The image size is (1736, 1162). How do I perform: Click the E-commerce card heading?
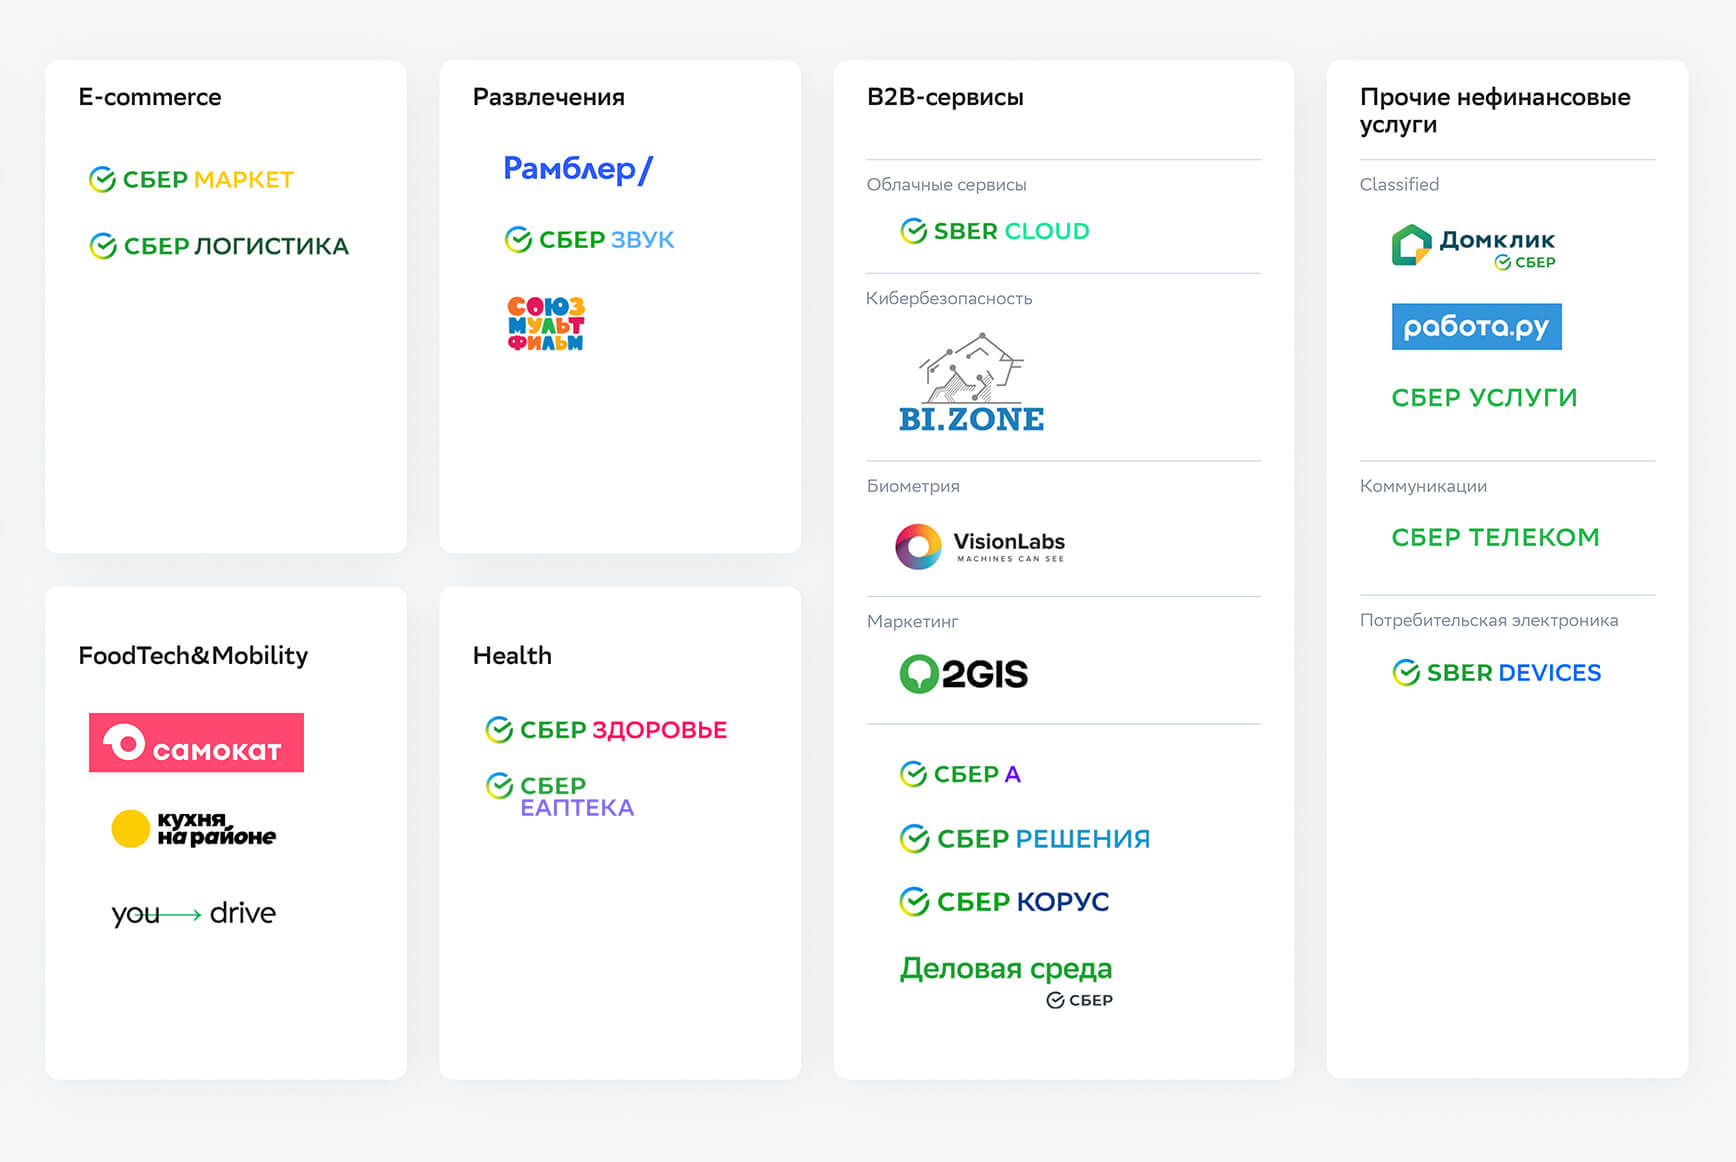pos(150,97)
